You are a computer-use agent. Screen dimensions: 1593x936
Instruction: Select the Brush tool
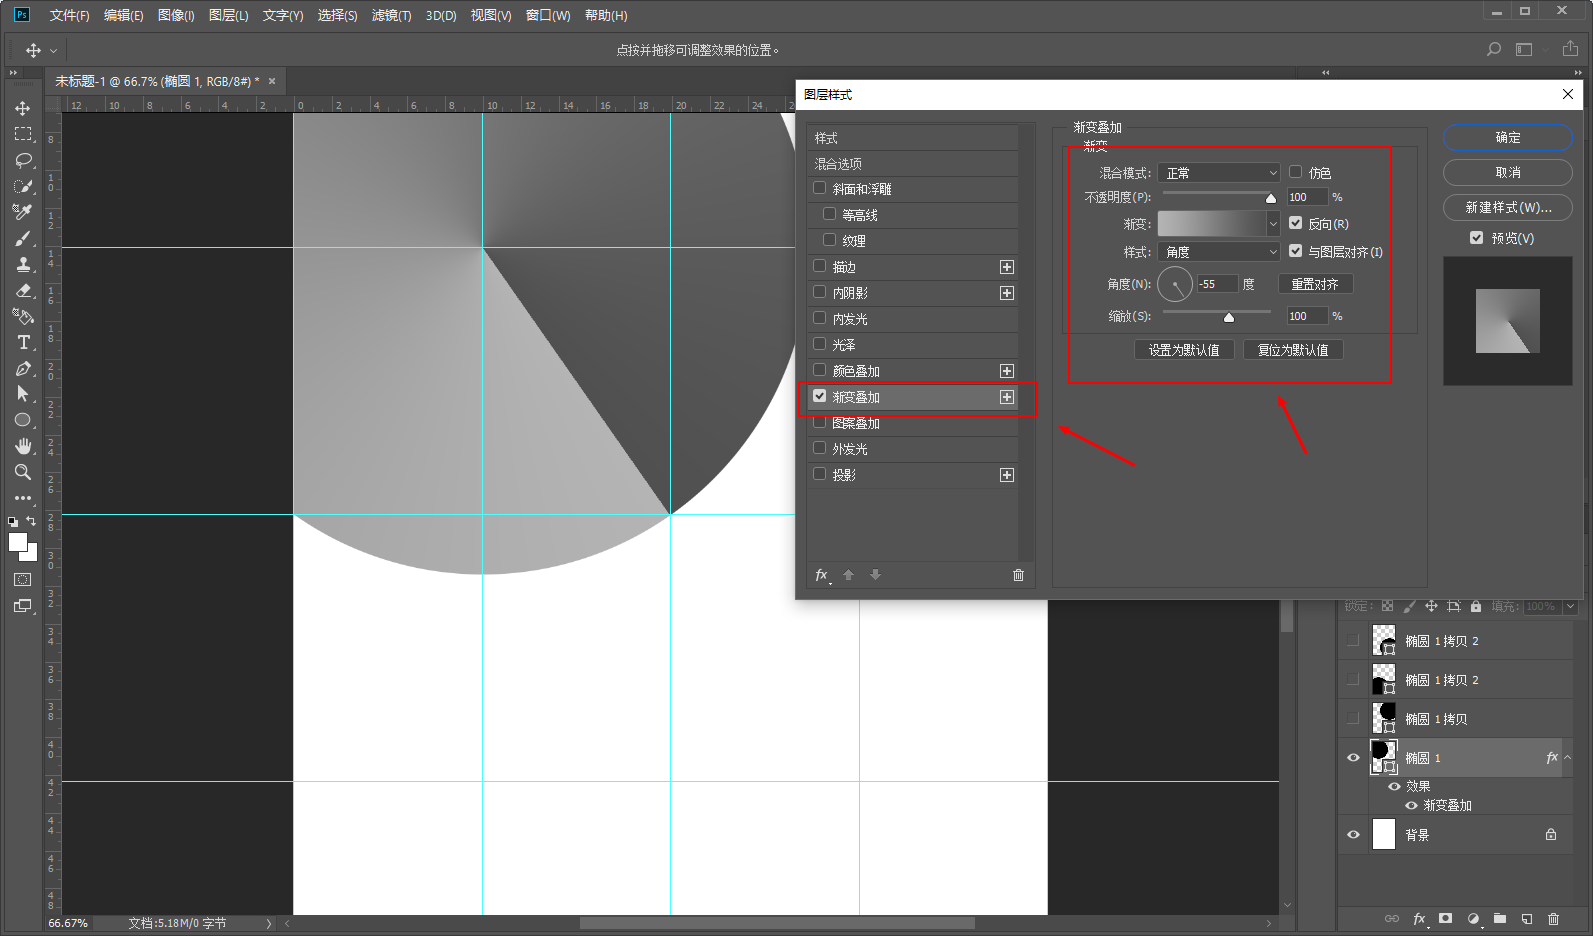(x=23, y=238)
